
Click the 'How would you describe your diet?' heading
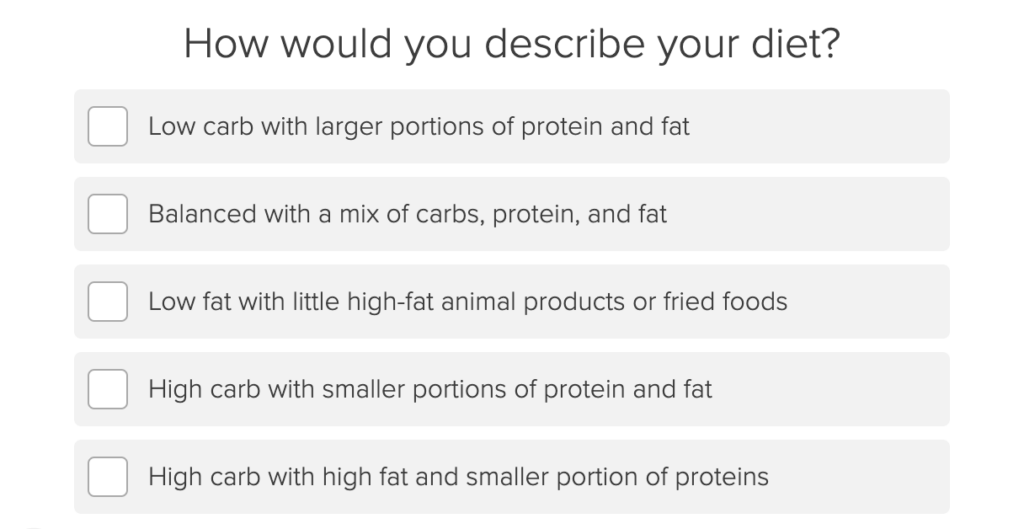point(512,44)
